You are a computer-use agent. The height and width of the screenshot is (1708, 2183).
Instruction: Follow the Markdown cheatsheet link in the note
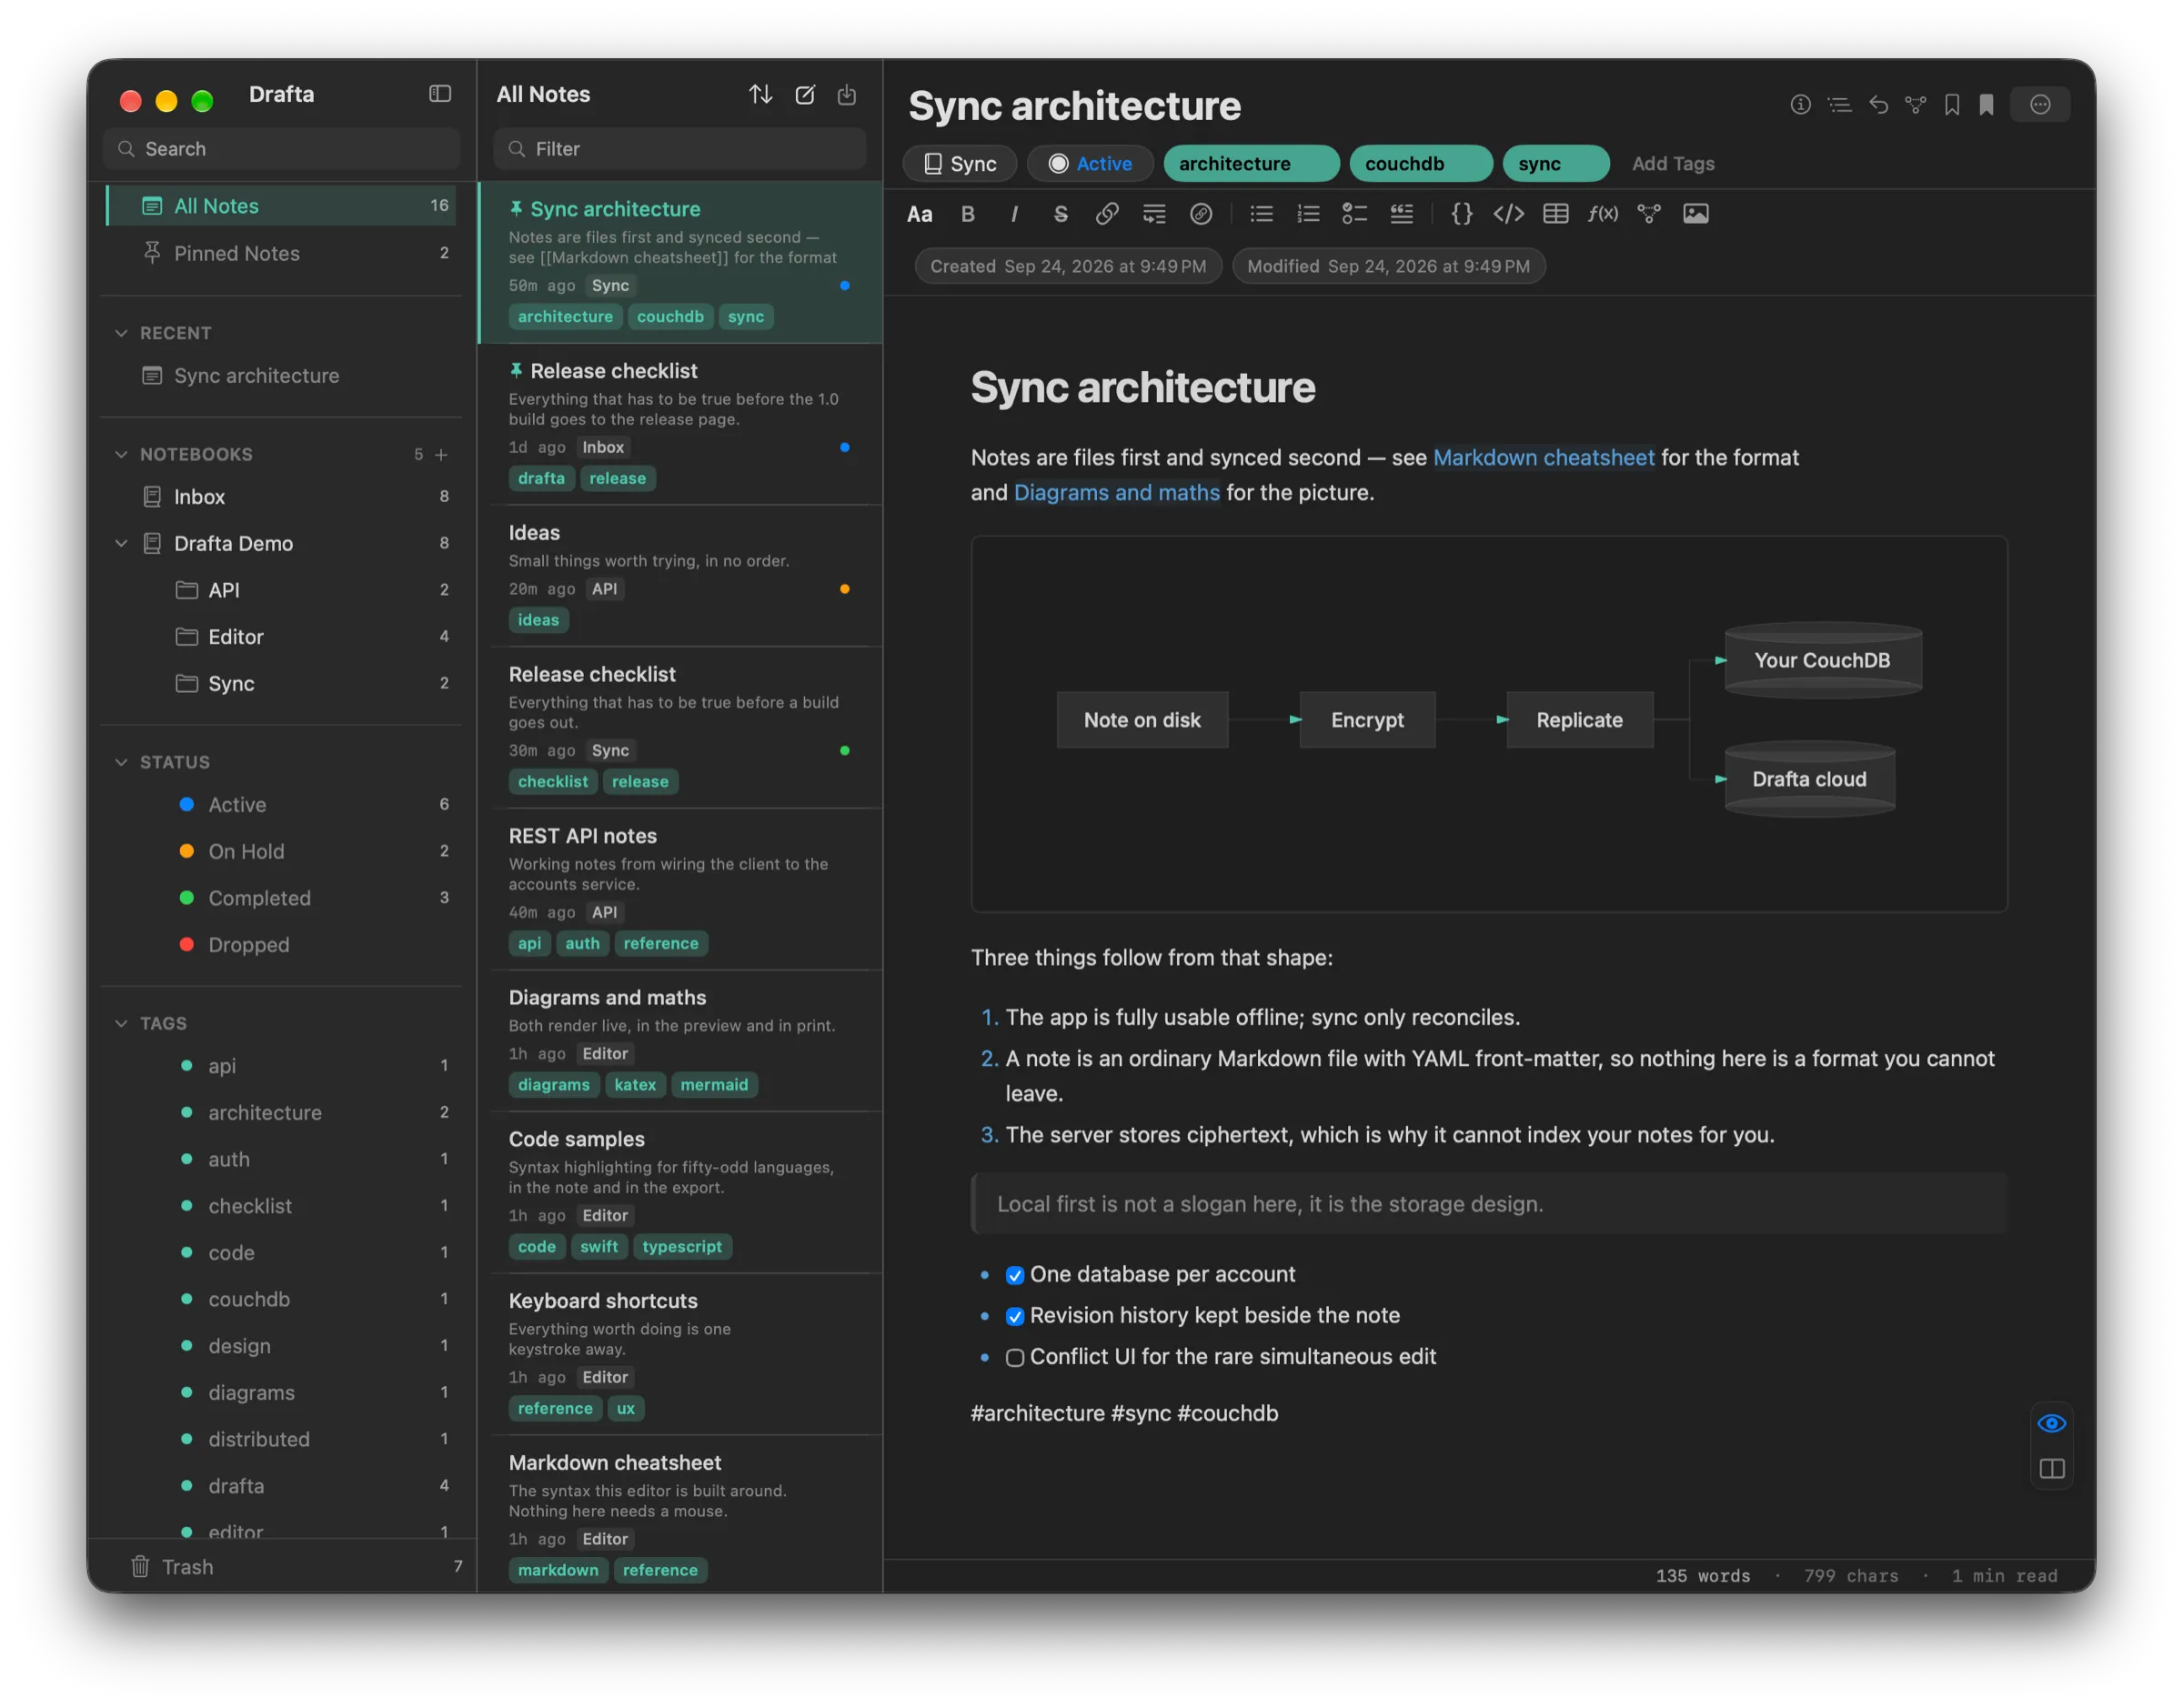point(1543,458)
